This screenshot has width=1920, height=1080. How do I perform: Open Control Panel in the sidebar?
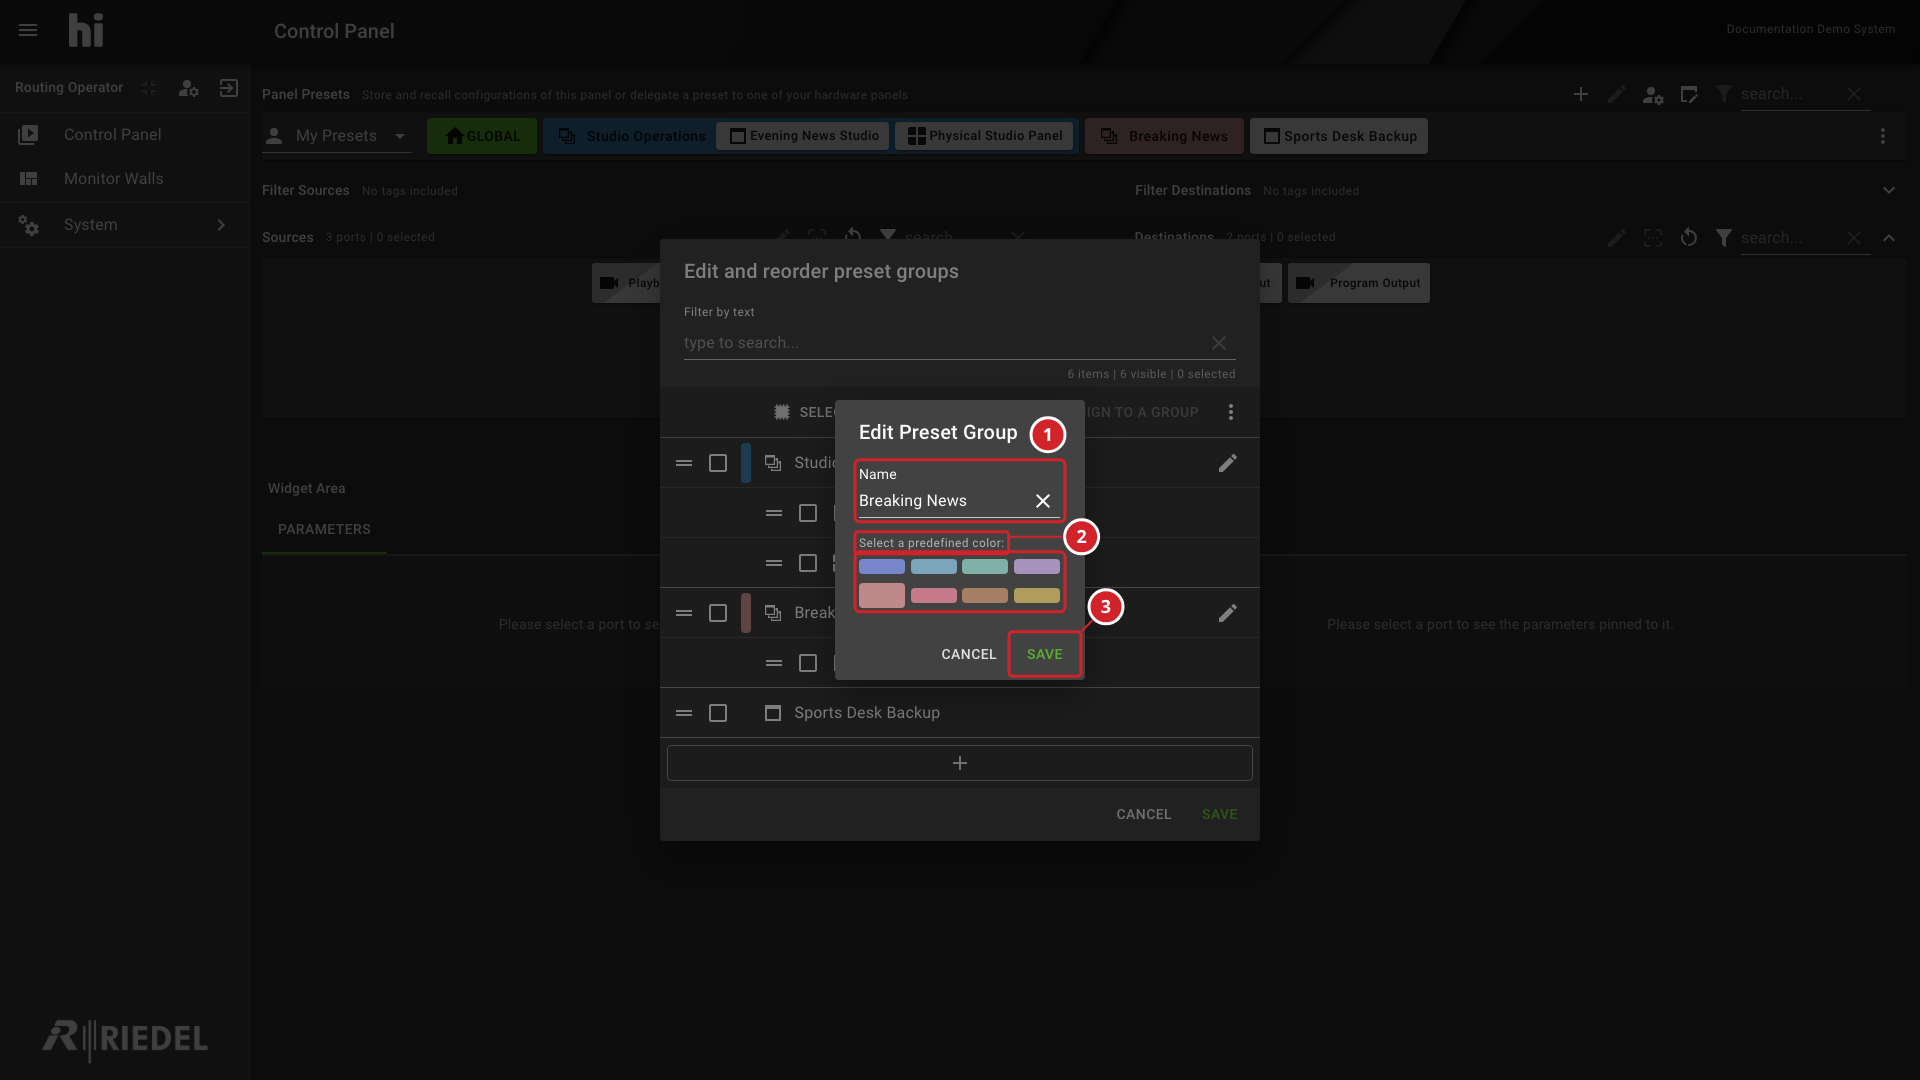(125, 134)
